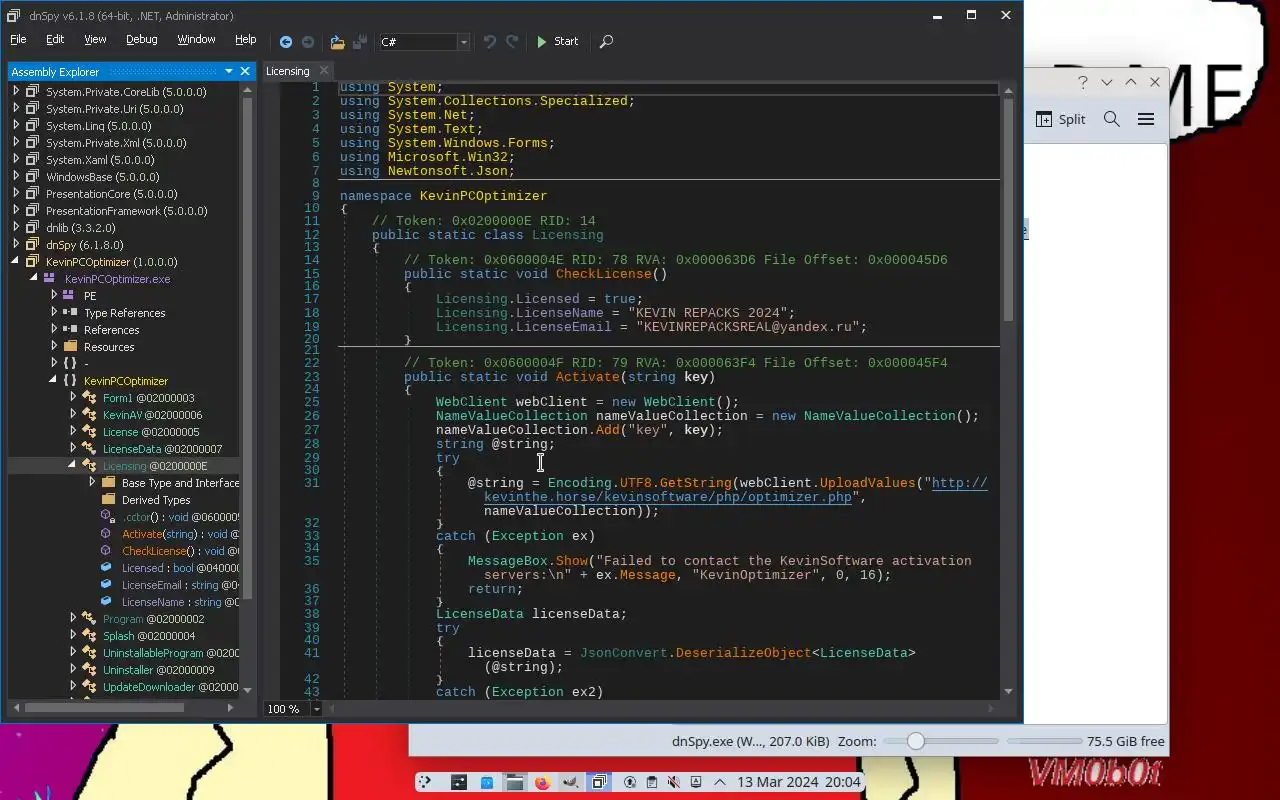The image size is (1280, 800).
Task: Click the Save All disk icon
Action: [x=360, y=42]
